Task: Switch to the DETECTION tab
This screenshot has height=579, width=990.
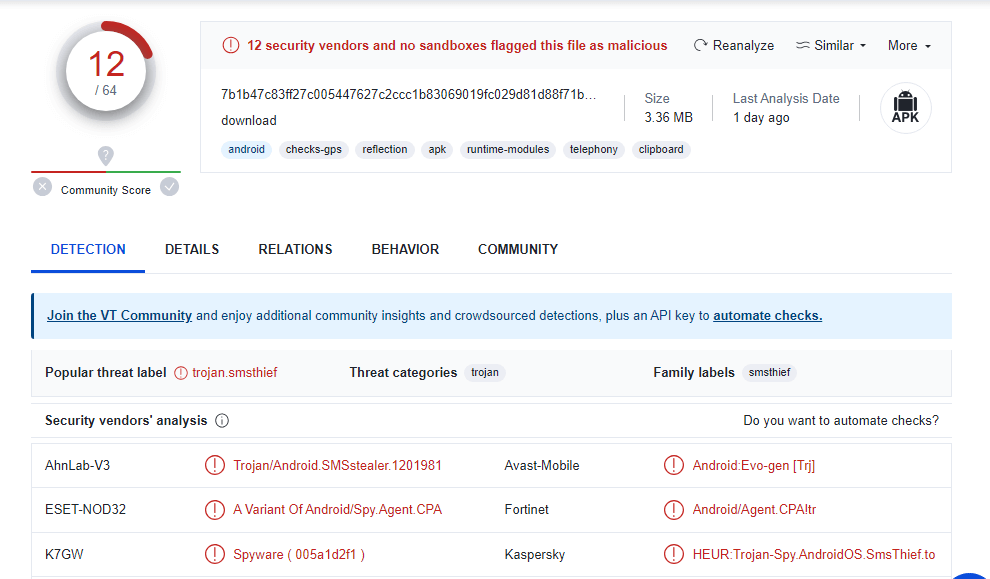Action: click(x=88, y=249)
